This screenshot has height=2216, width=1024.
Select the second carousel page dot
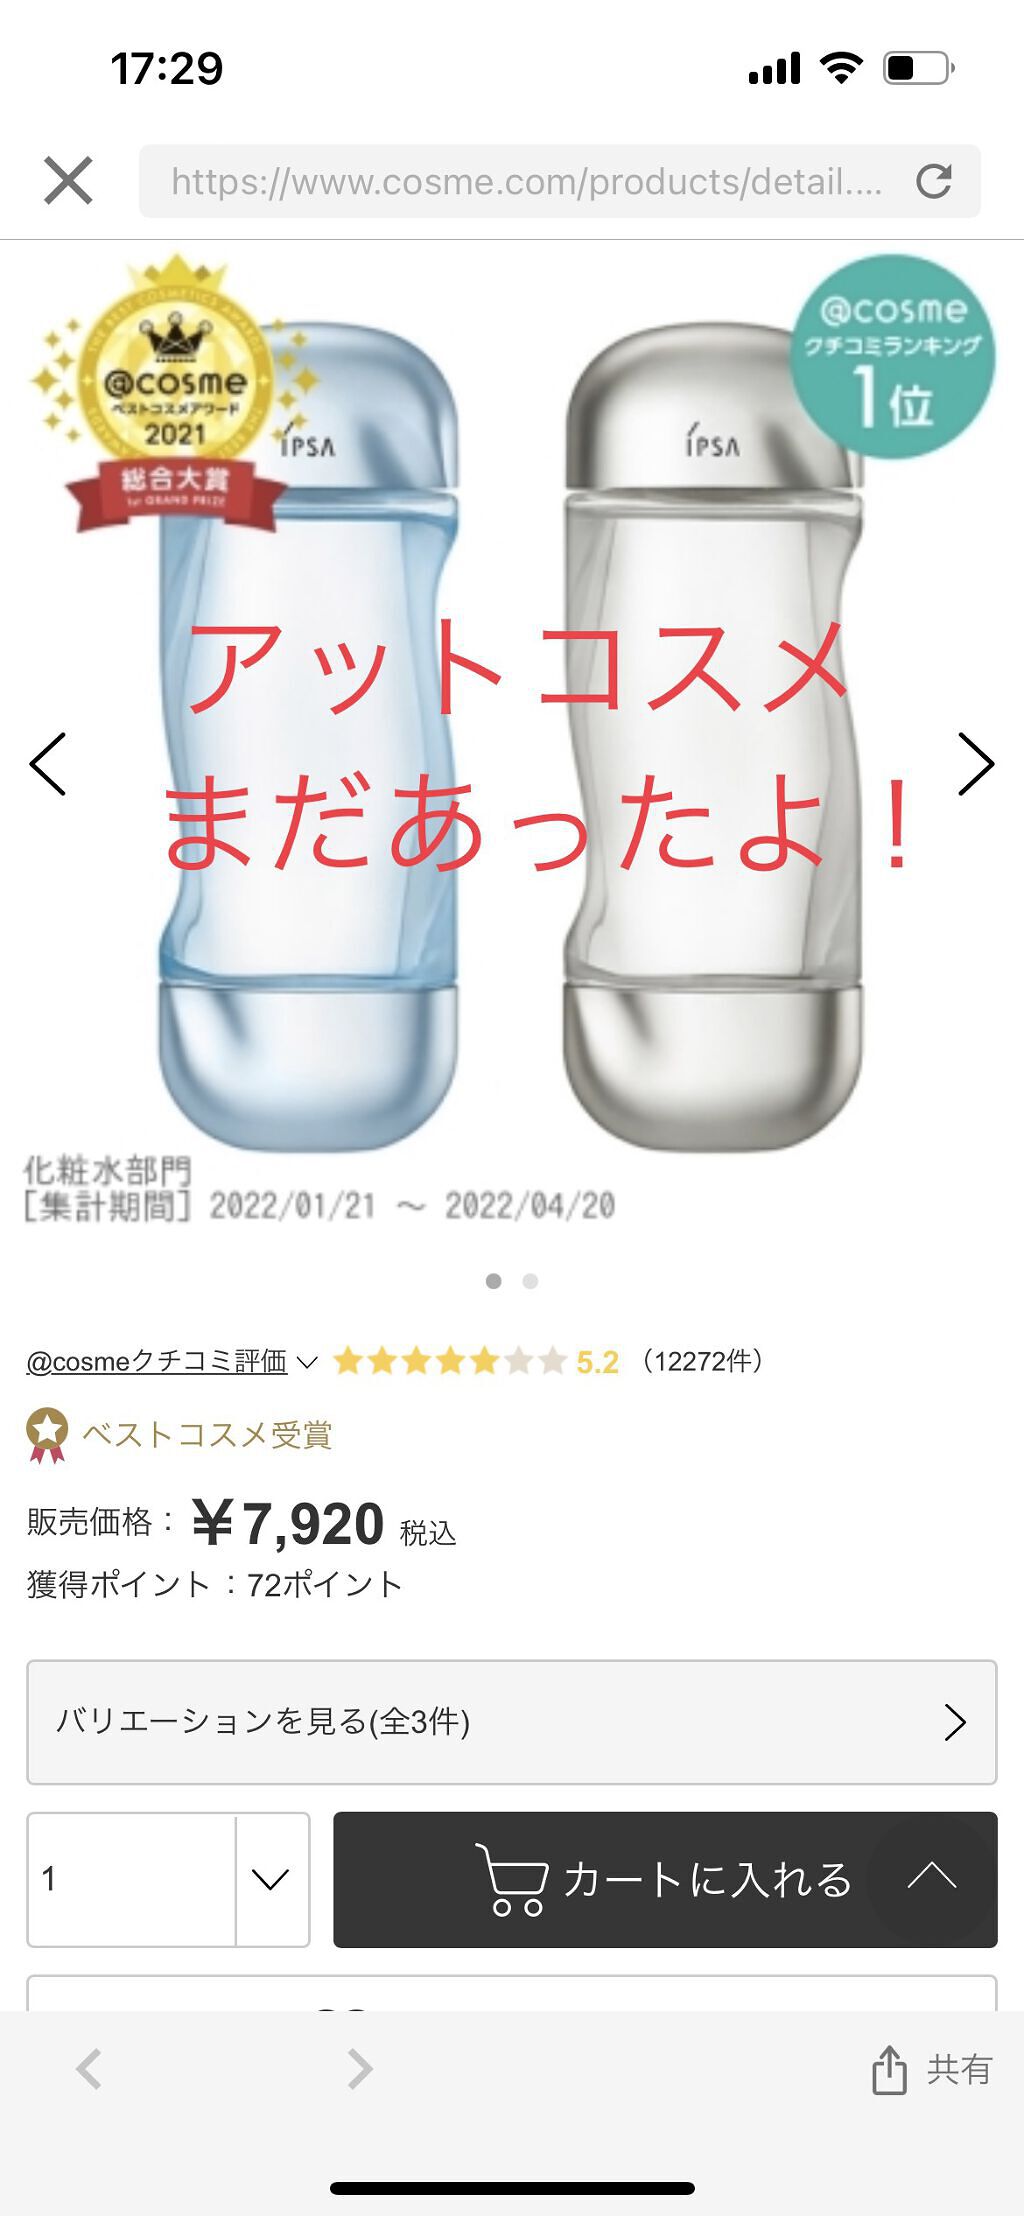530,1281
